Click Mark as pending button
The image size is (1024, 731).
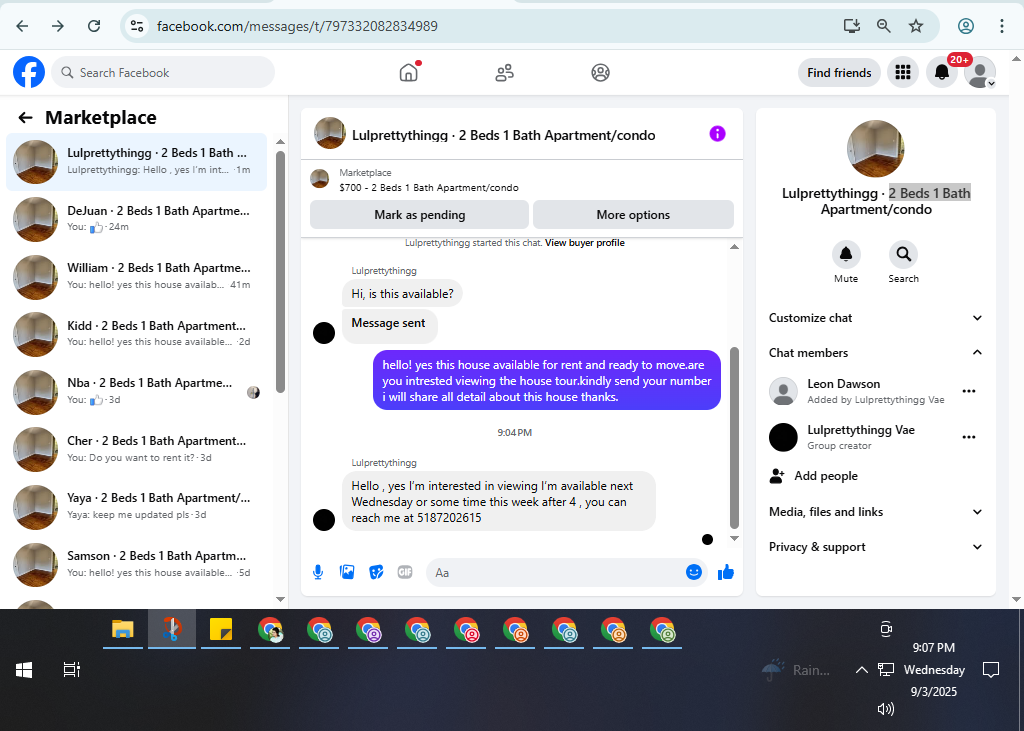[419, 215]
